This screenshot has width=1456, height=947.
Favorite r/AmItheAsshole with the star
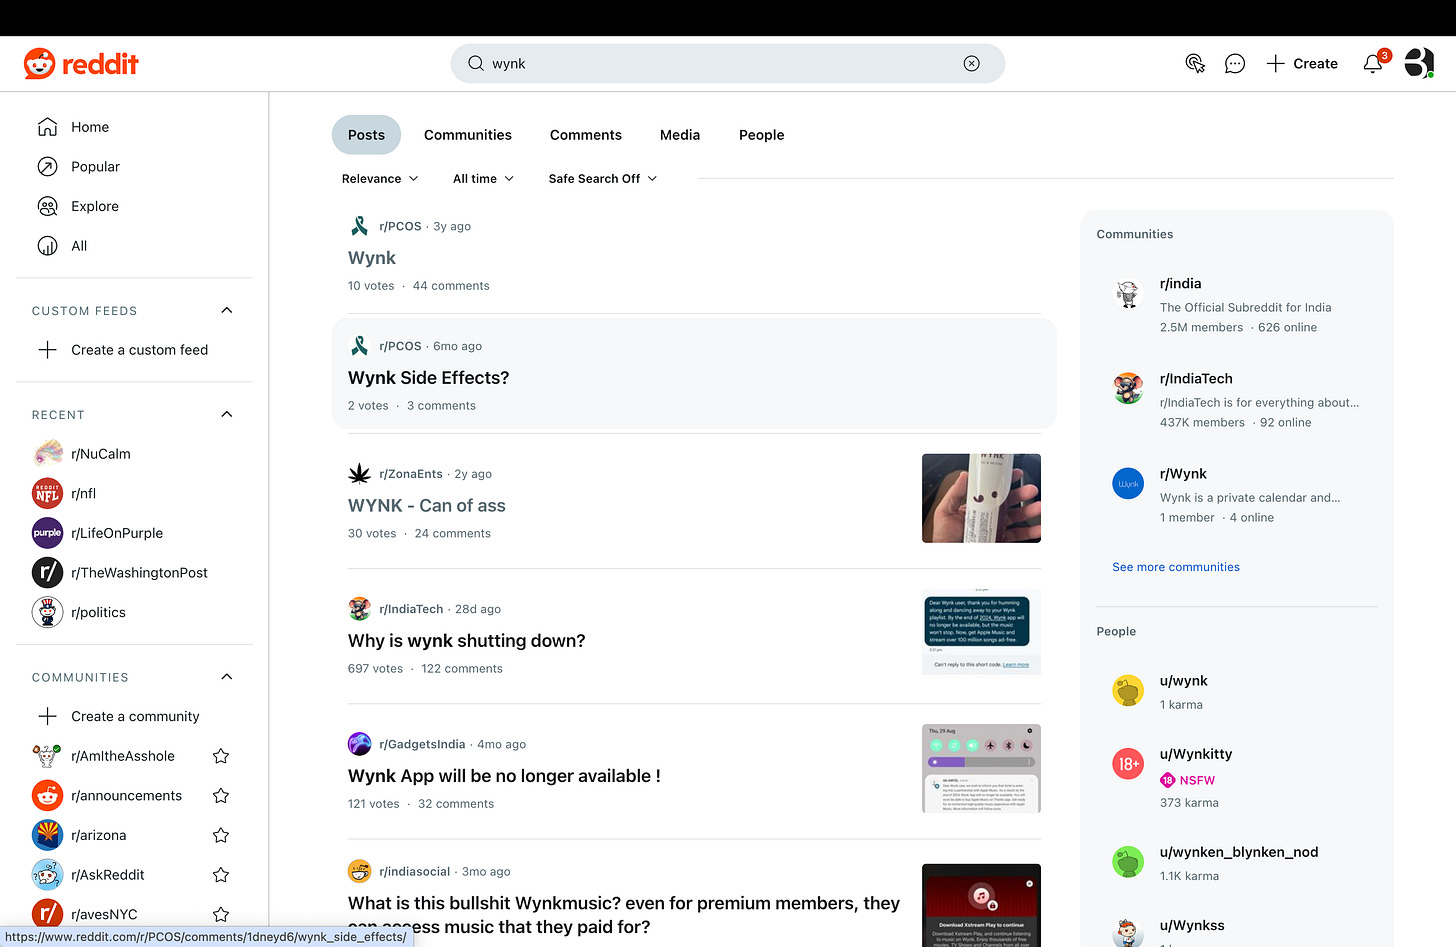(221, 756)
